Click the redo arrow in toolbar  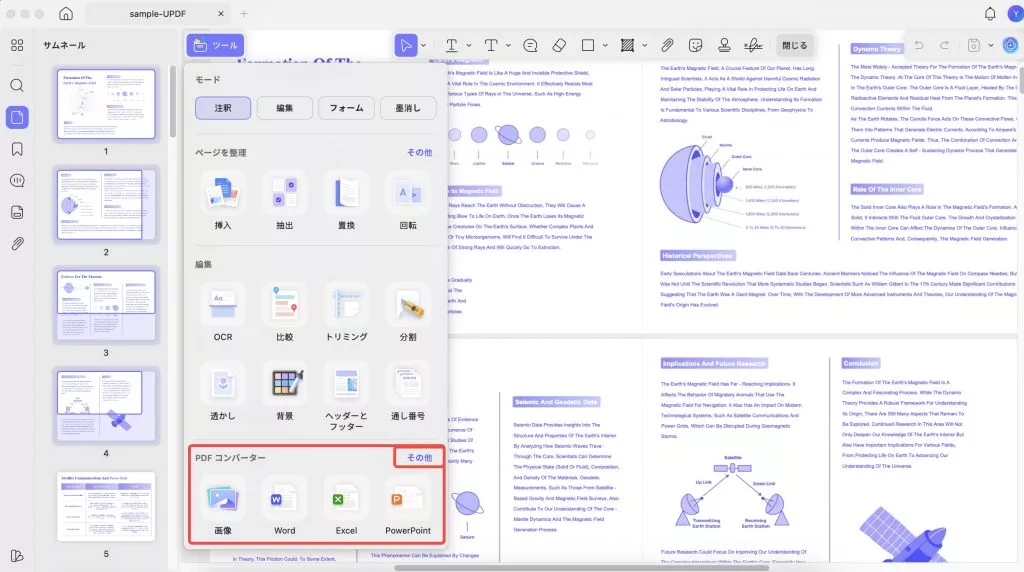pos(944,45)
